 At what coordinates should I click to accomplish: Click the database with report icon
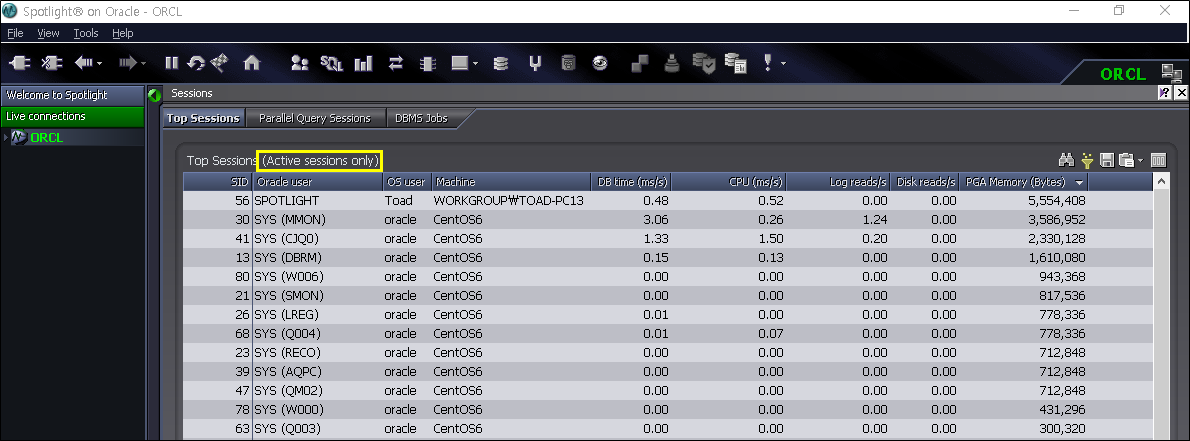[x=736, y=64]
